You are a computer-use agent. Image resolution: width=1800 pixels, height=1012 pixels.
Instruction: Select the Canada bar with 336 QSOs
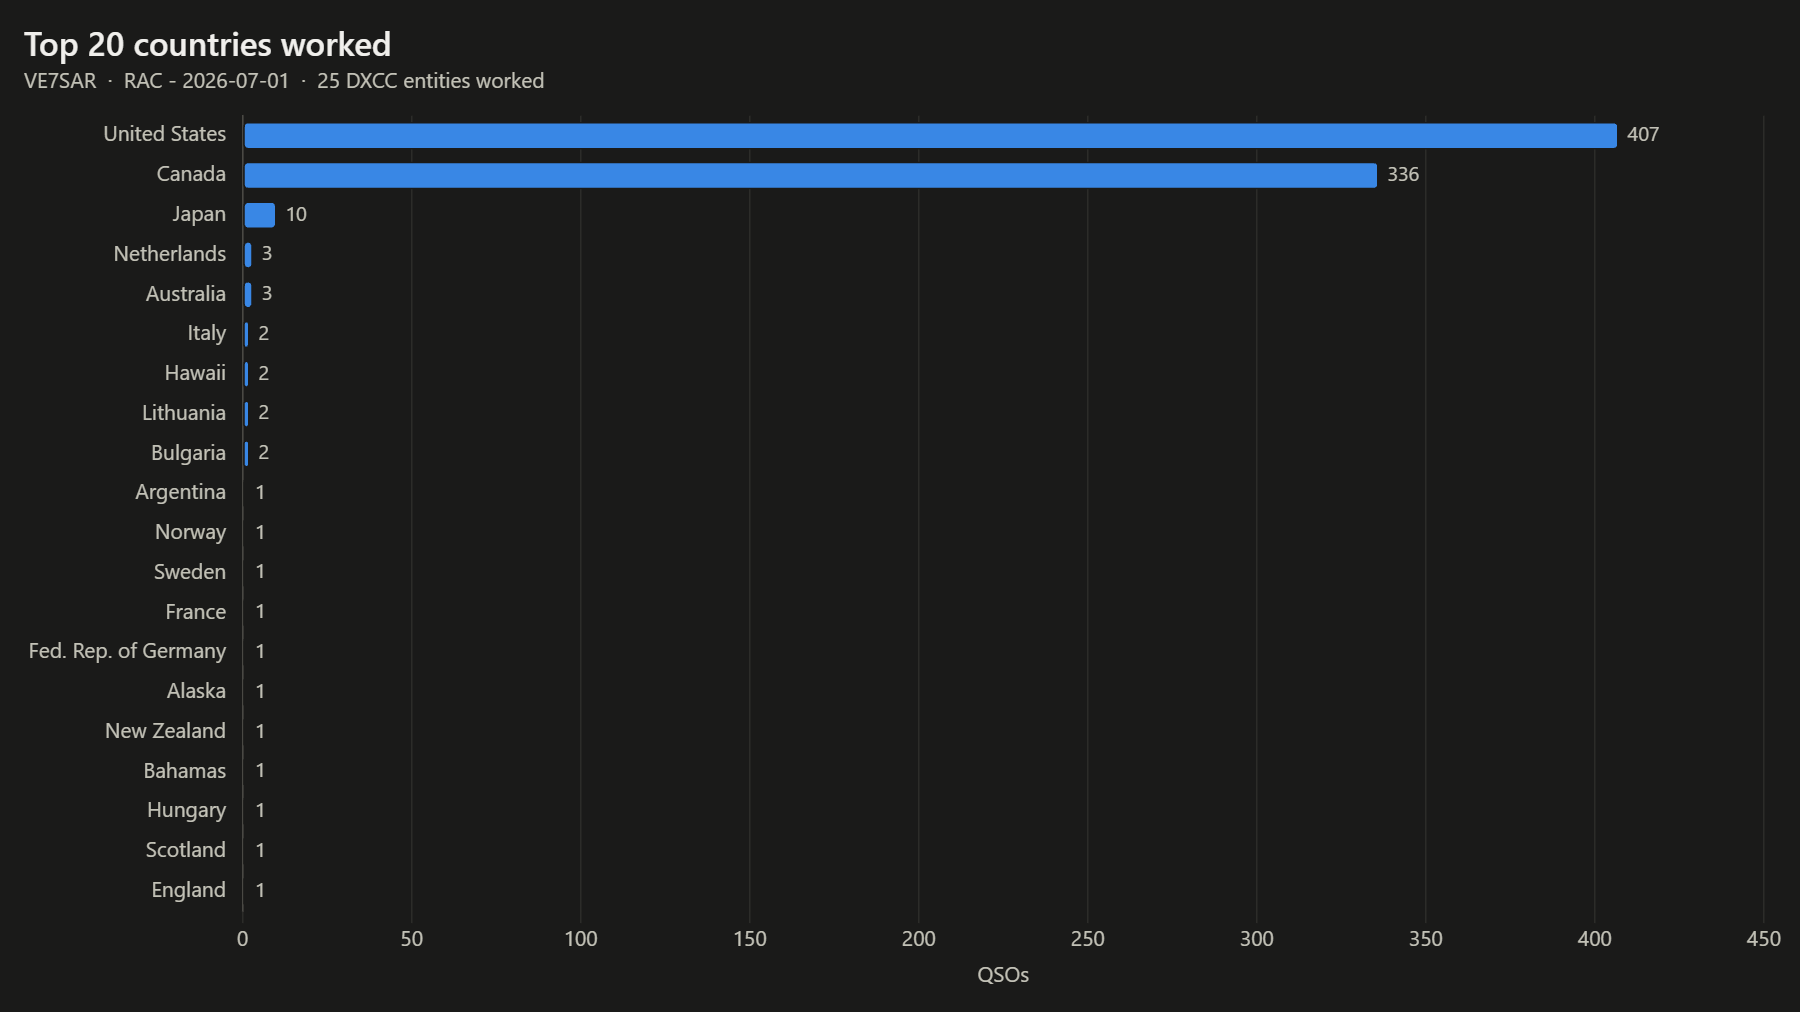(810, 175)
